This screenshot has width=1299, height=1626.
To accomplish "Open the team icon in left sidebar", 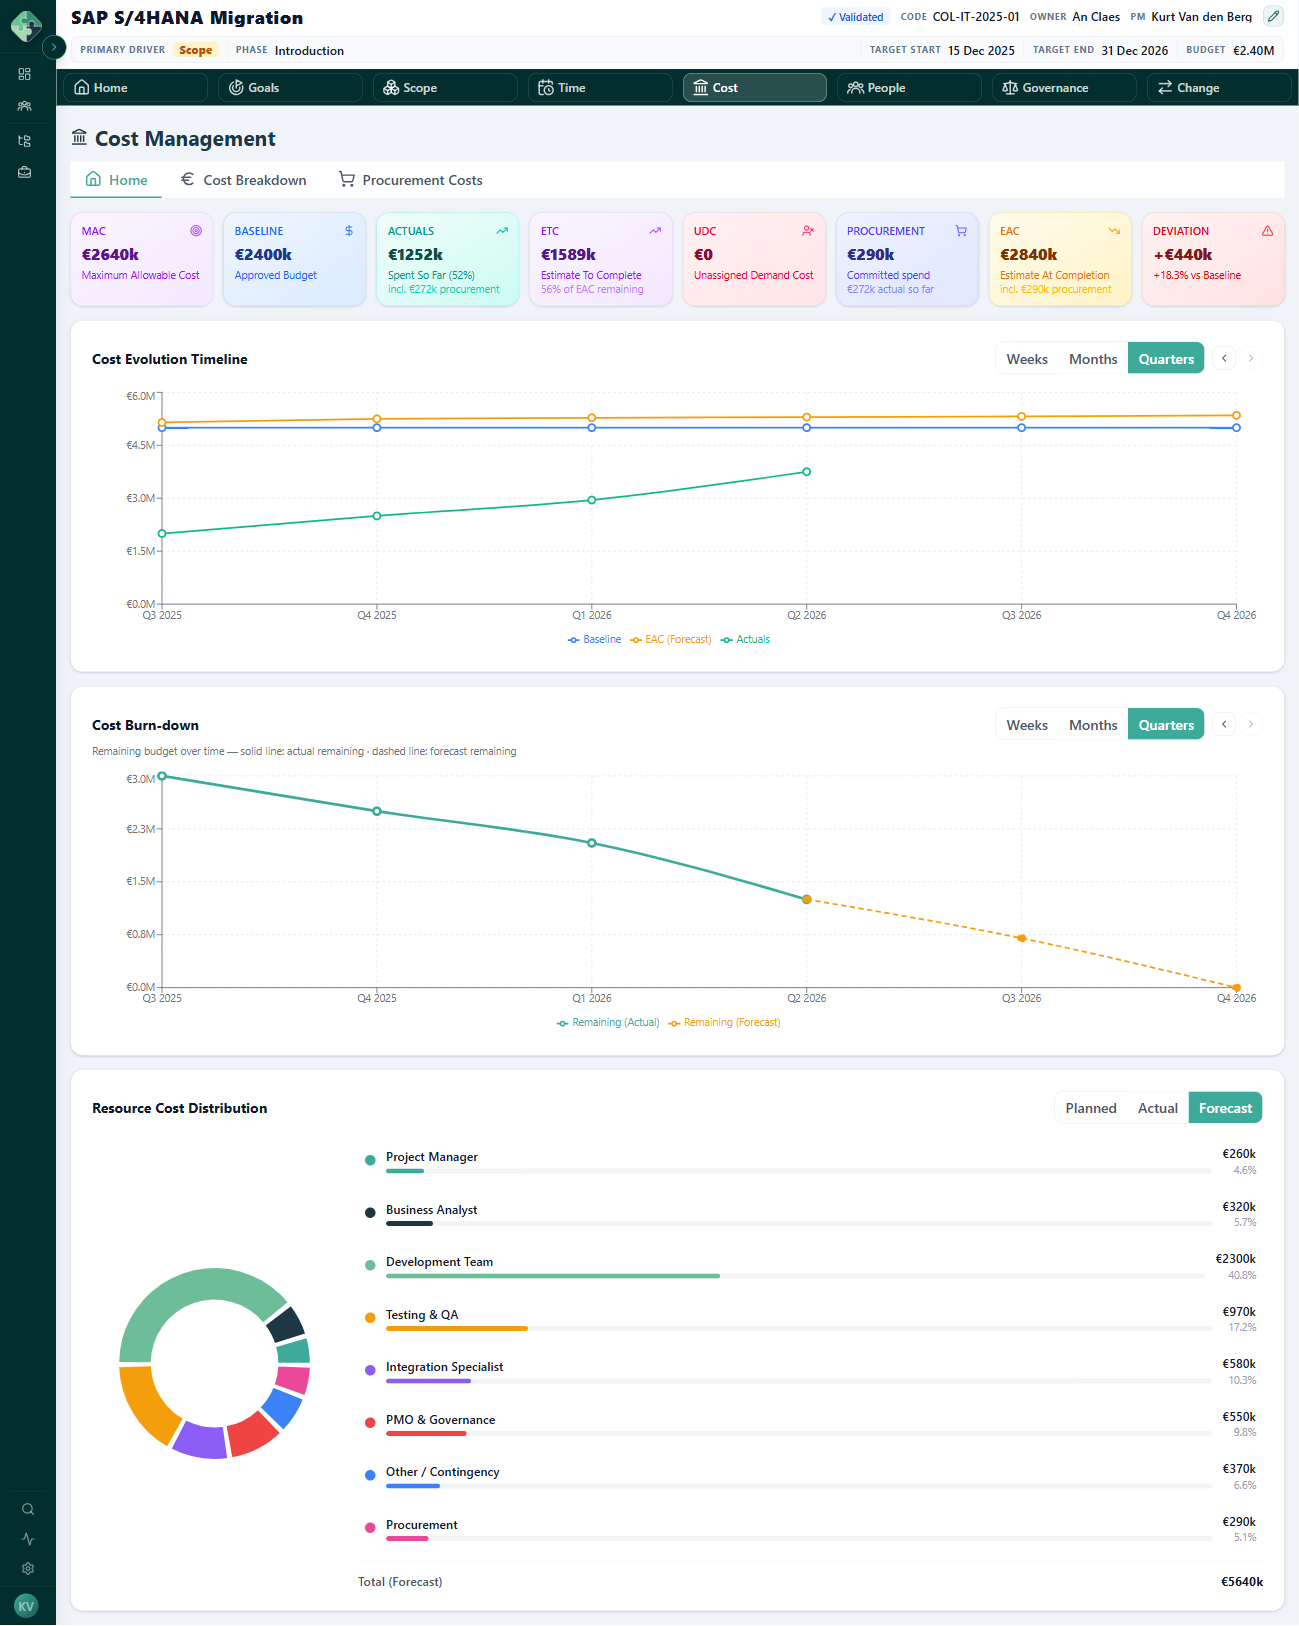I will [25, 106].
